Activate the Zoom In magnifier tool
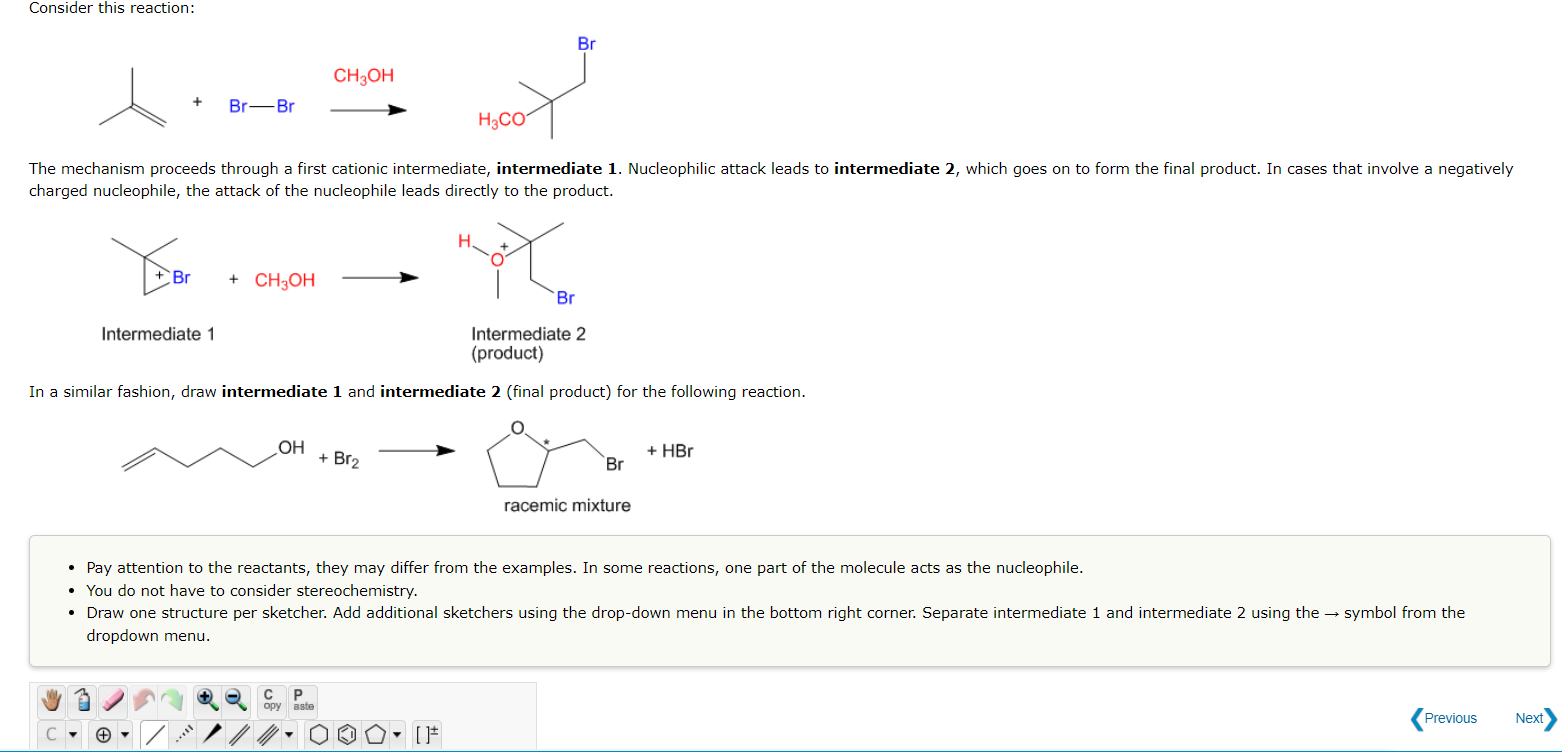The height and width of the screenshot is (752, 1562). [x=205, y=698]
